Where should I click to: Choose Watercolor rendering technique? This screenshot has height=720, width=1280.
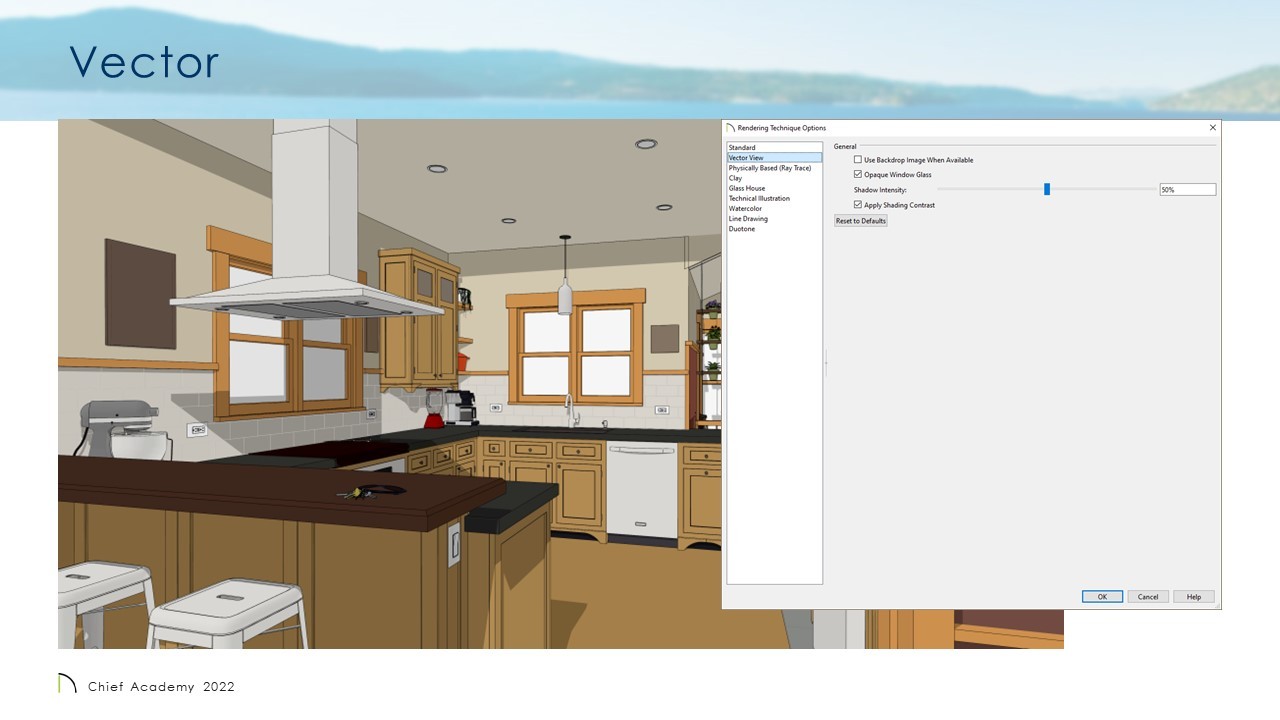[x=745, y=208]
